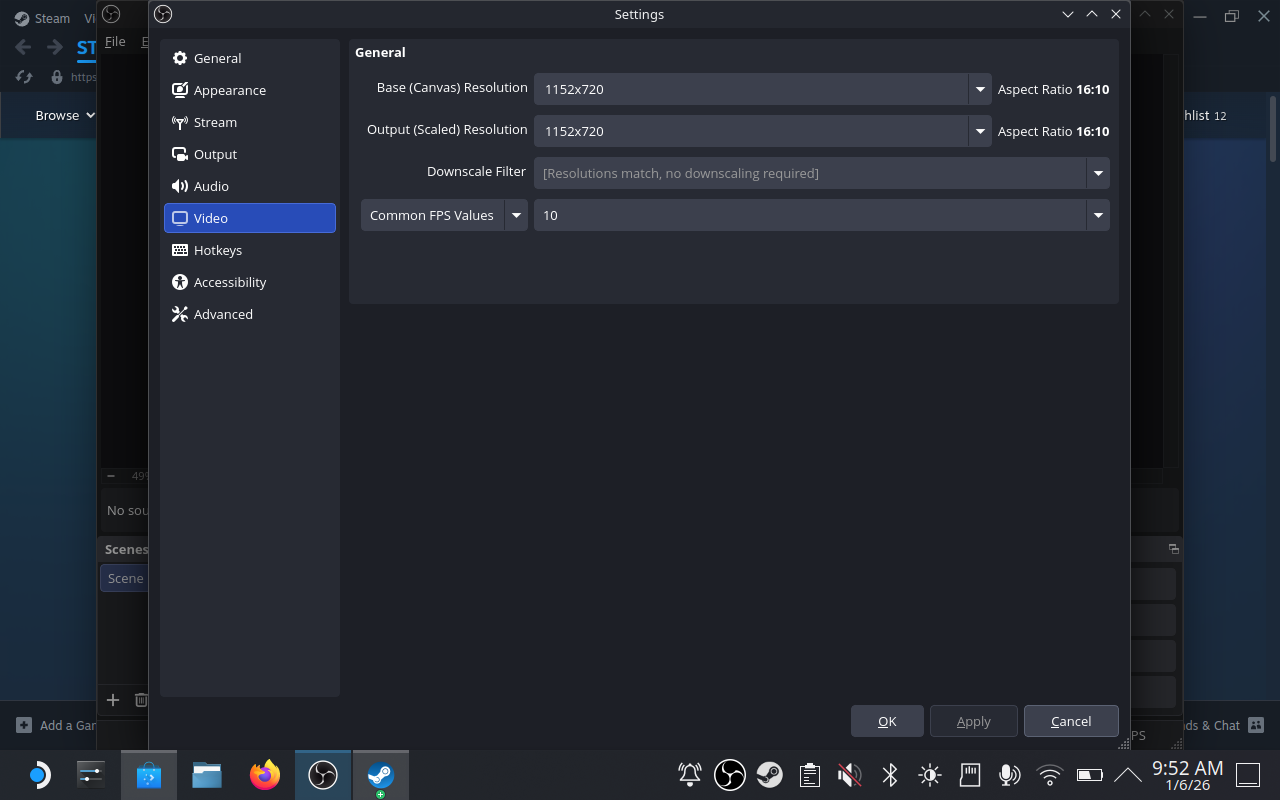Screen dimensions: 1280x800
Task: Select the Scene entry in Scenes list
Action: (124, 578)
